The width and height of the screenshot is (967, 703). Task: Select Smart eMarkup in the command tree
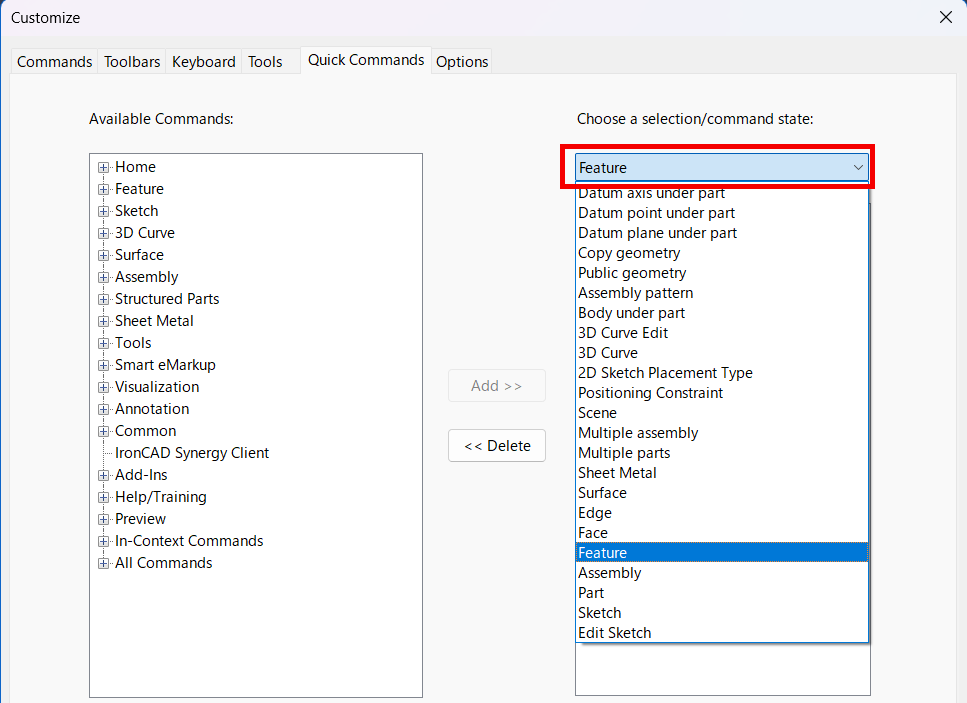point(165,364)
